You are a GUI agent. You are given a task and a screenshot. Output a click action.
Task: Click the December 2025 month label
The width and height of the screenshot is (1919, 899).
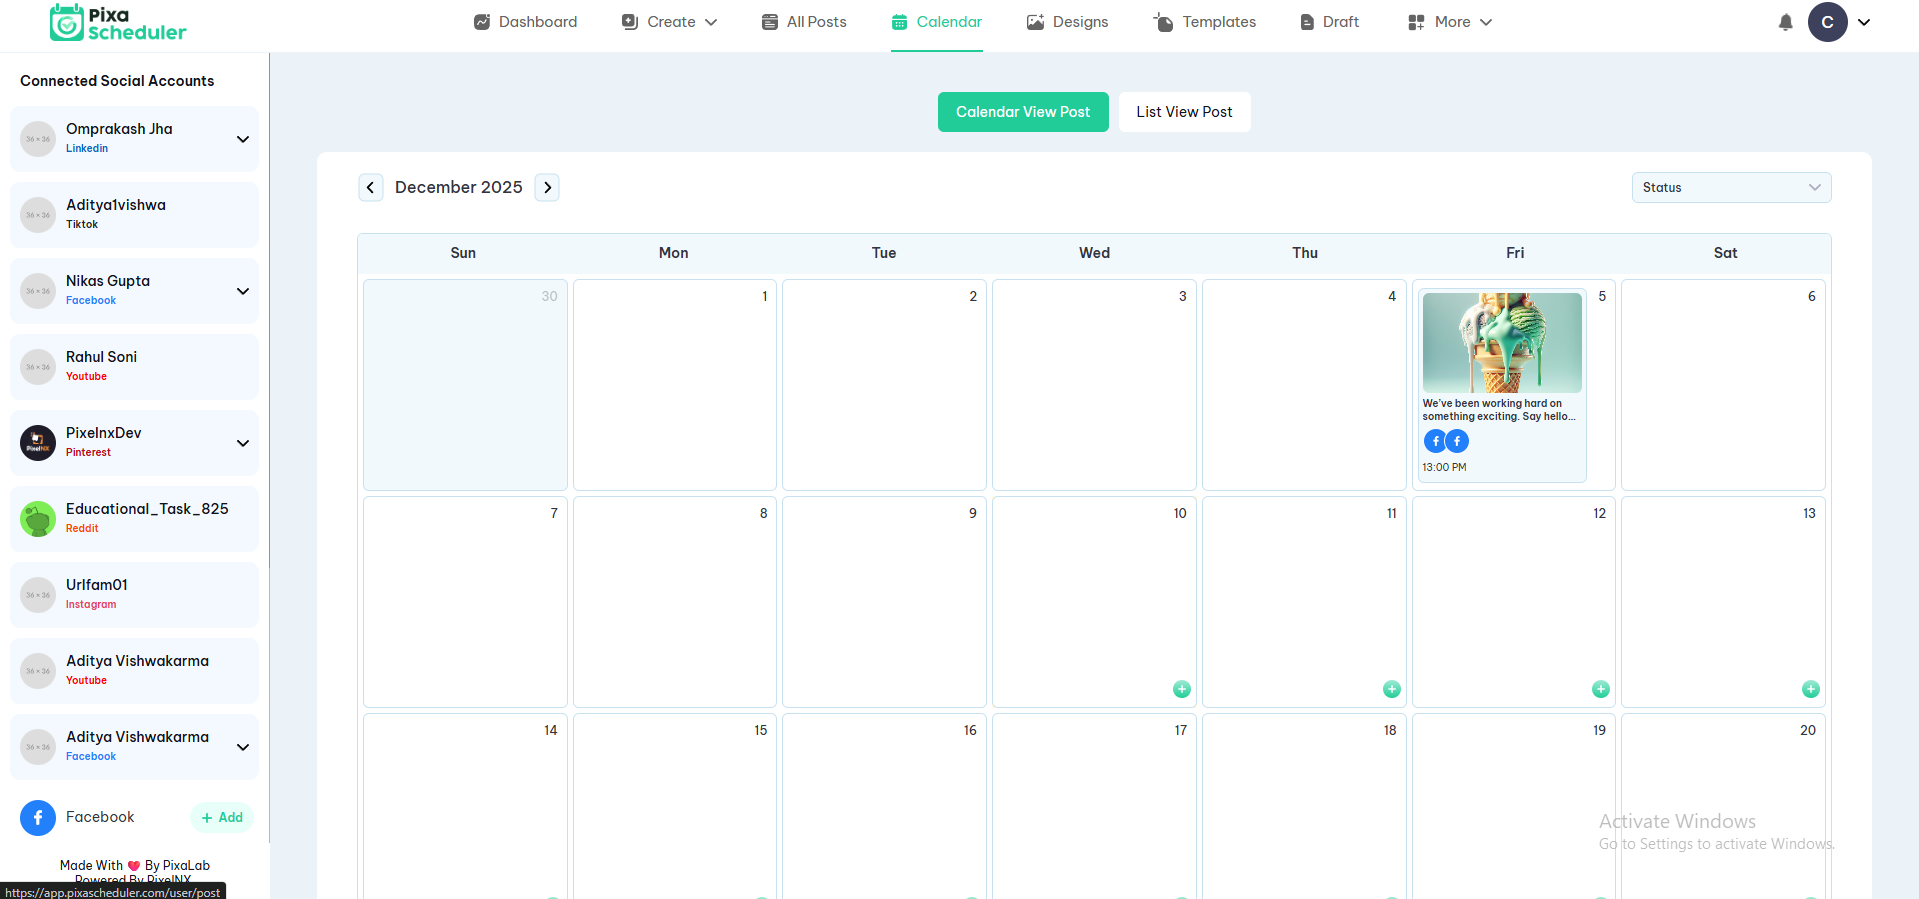click(x=459, y=187)
